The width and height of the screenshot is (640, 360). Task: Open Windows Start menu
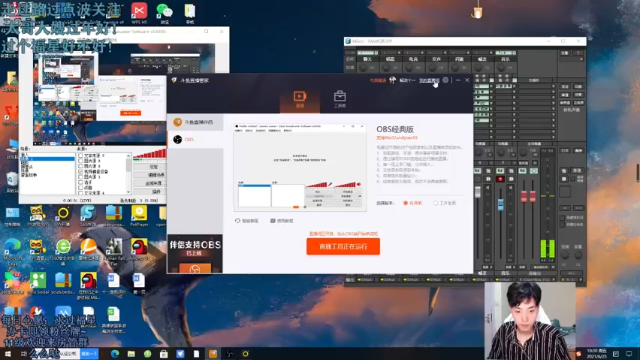click(7, 353)
